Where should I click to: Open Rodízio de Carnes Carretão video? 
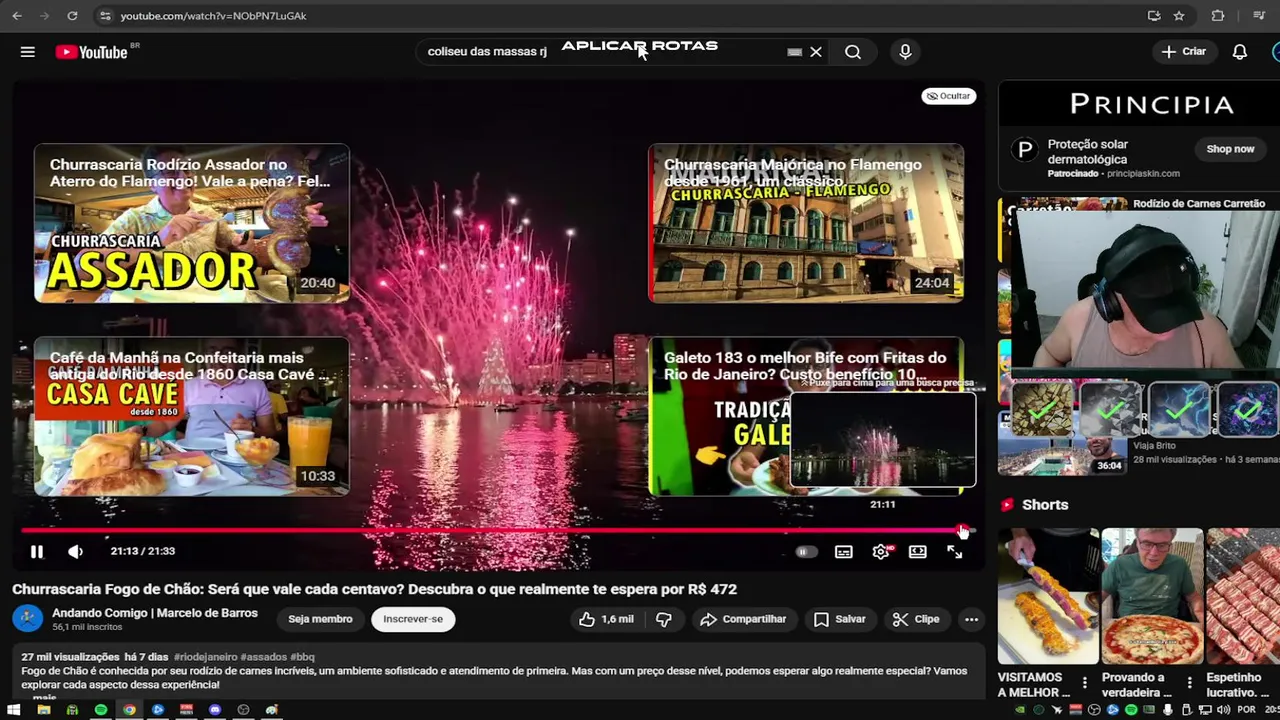point(1199,204)
